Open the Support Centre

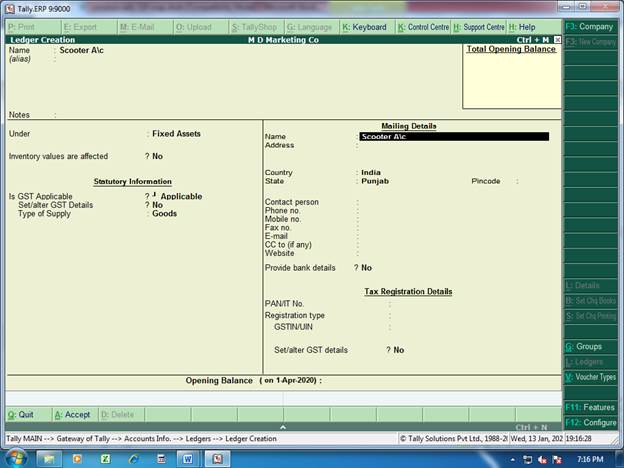[x=478, y=27]
